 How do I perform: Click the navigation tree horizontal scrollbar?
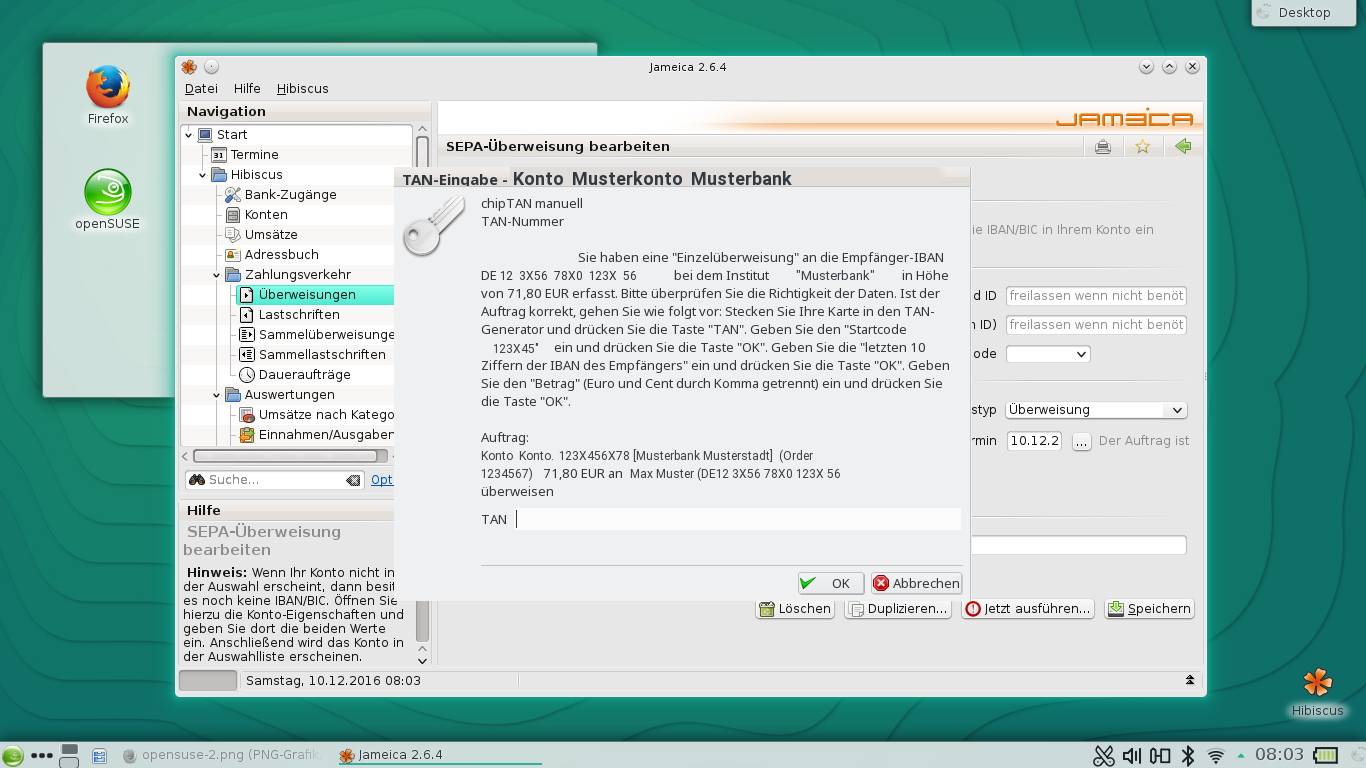click(x=283, y=456)
